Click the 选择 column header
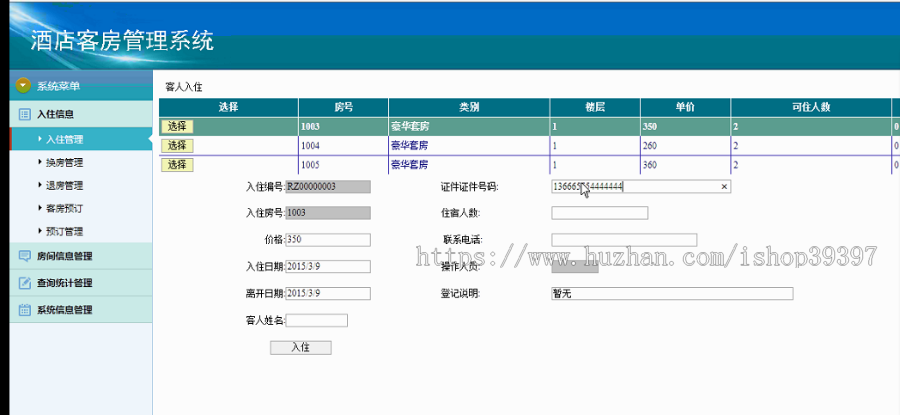 tap(228, 107)
